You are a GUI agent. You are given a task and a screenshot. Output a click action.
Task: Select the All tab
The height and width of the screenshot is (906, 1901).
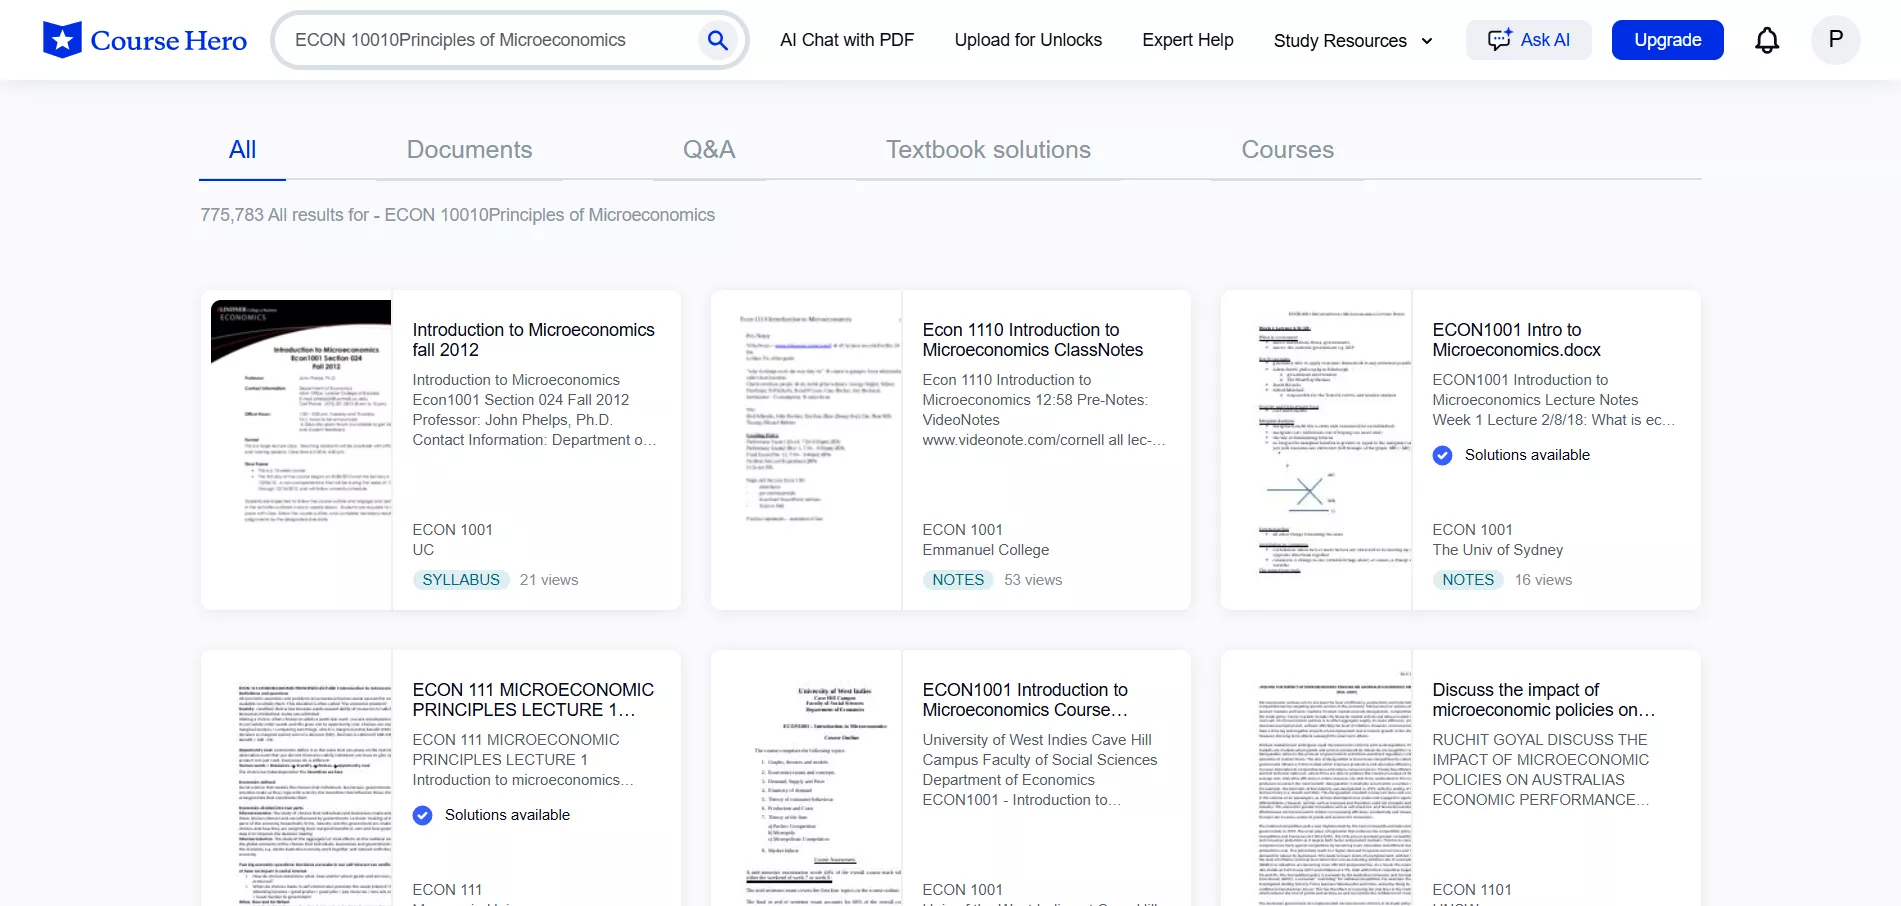[243, 150]
